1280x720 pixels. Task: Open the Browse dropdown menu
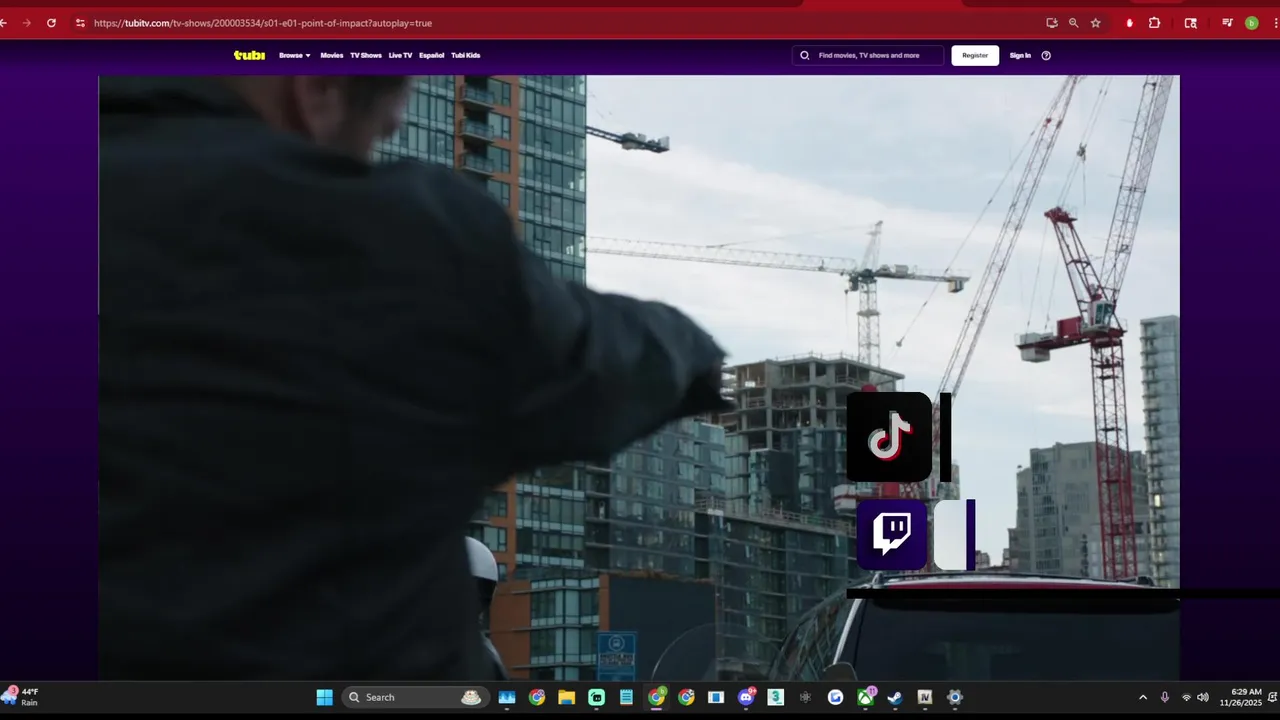[295, 55]
